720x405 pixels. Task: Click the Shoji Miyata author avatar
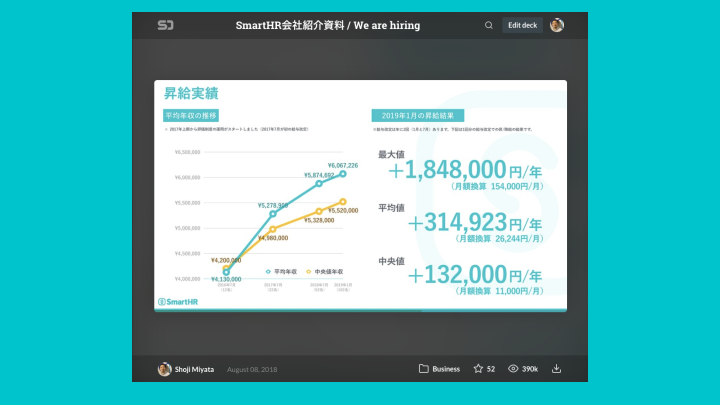164,369
